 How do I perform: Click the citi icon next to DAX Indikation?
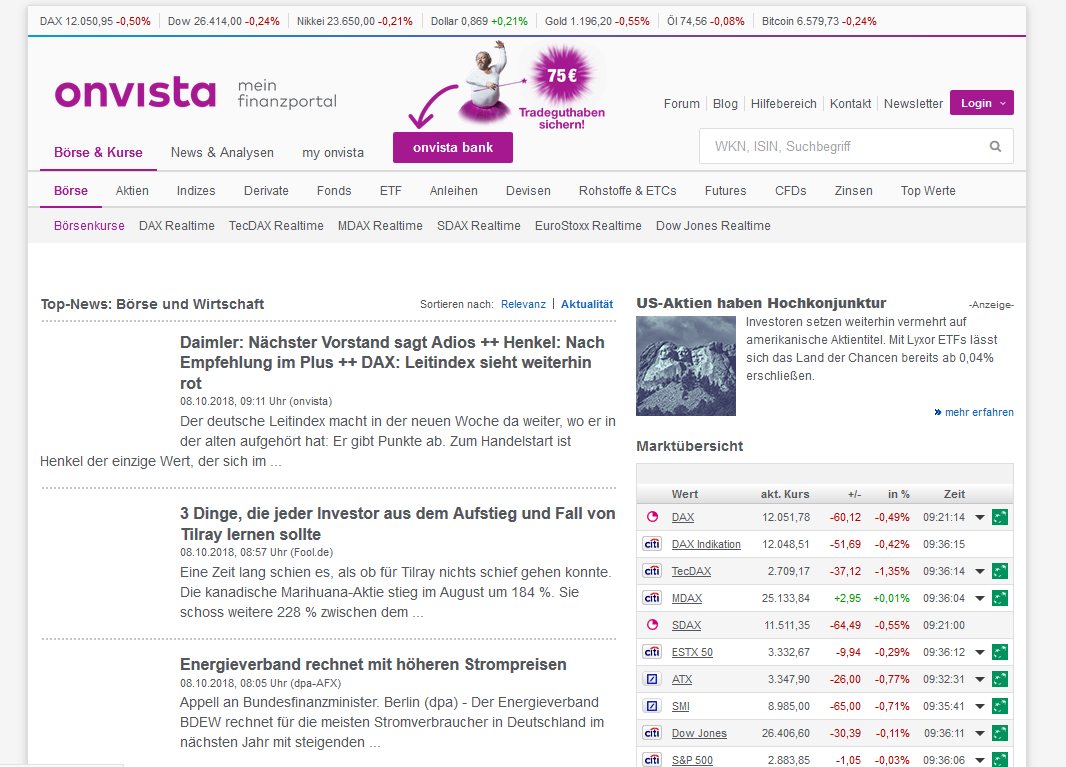point(652,544)
